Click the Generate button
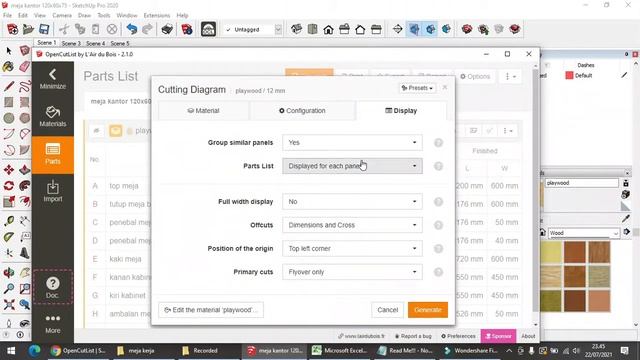 coord(428,310)
